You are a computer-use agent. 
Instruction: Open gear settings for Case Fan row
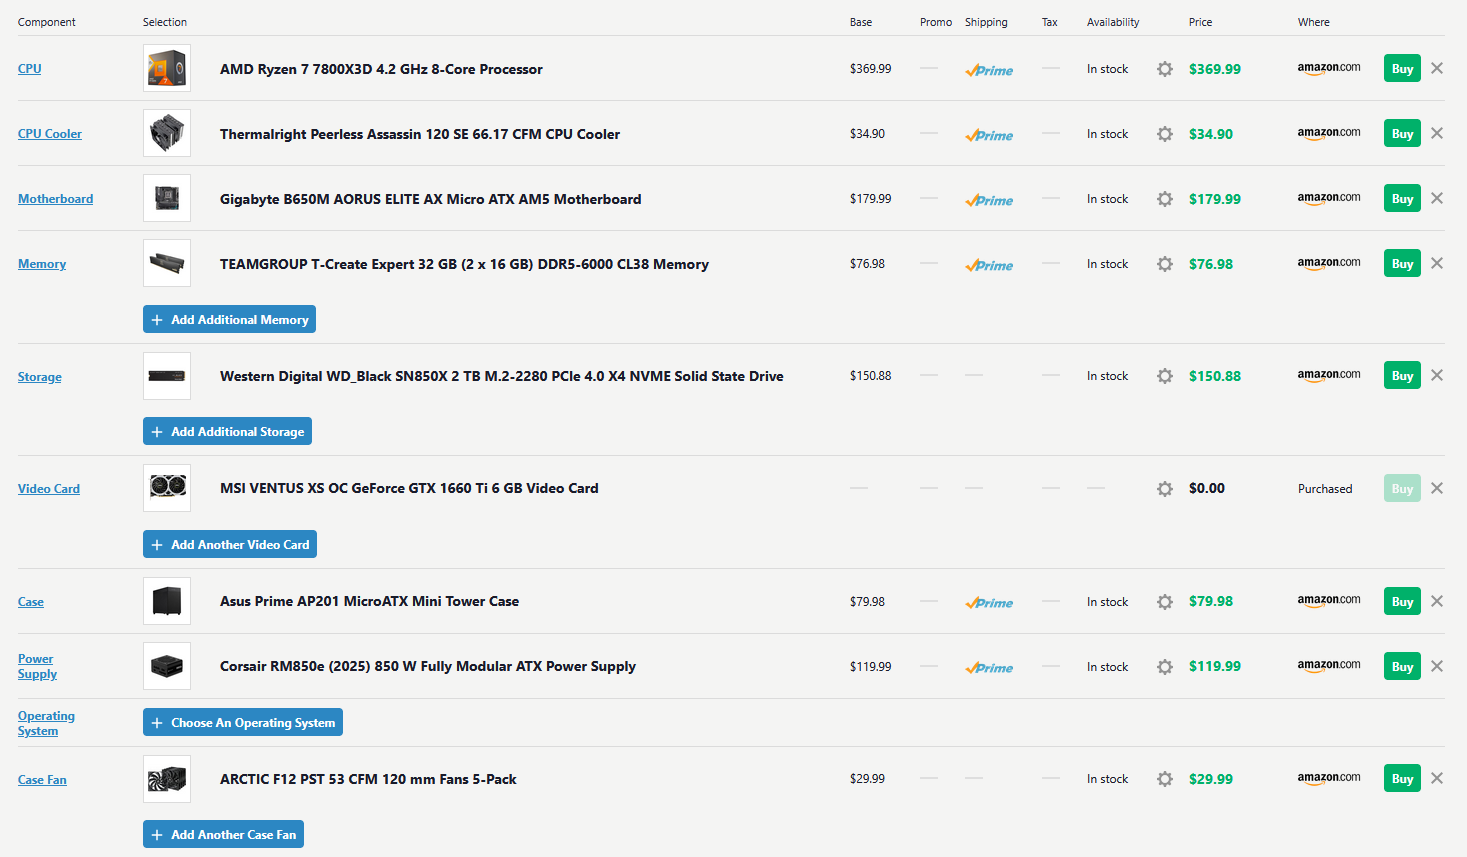coord(1164,779)
